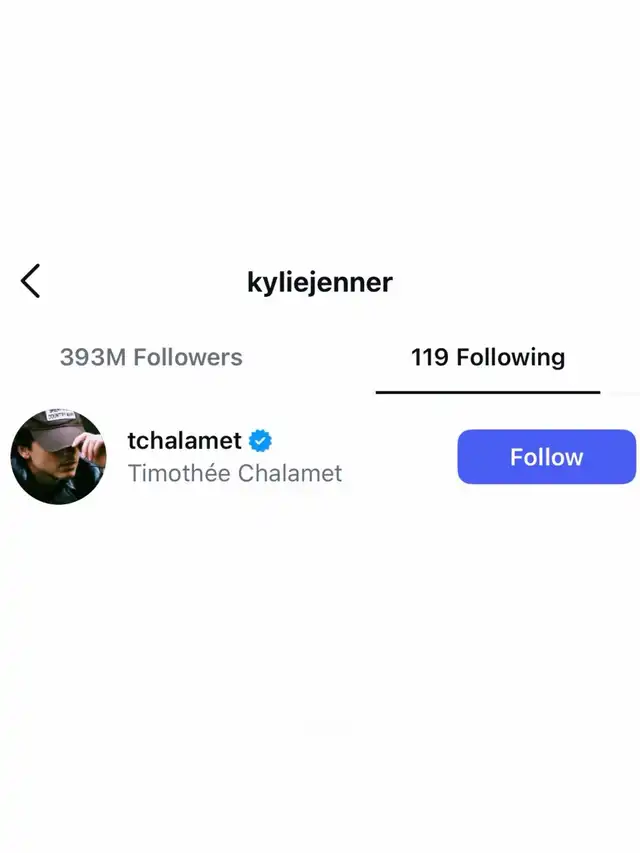Select the checkmark inside the verified badge
This screenshot has height=853, width=640.
pos(260,441)
